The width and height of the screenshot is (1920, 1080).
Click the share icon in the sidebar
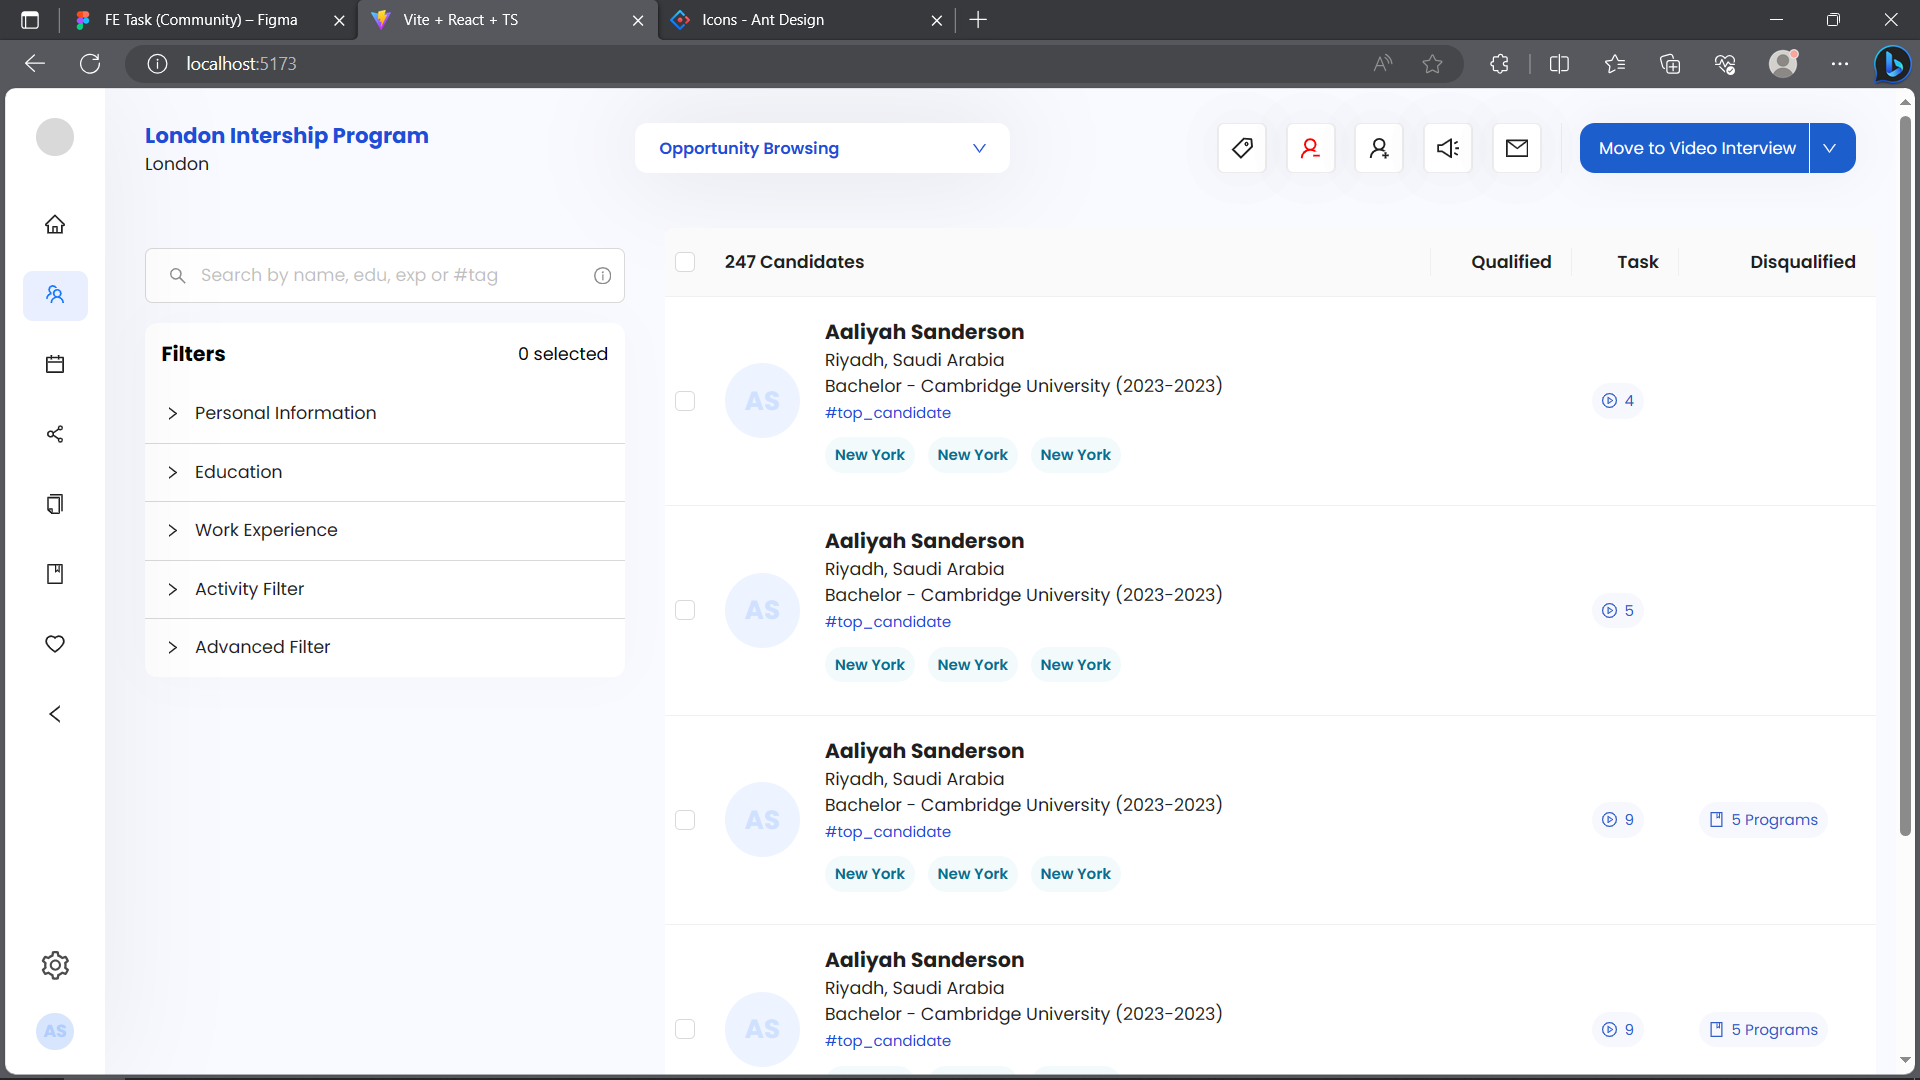[55, 434]
